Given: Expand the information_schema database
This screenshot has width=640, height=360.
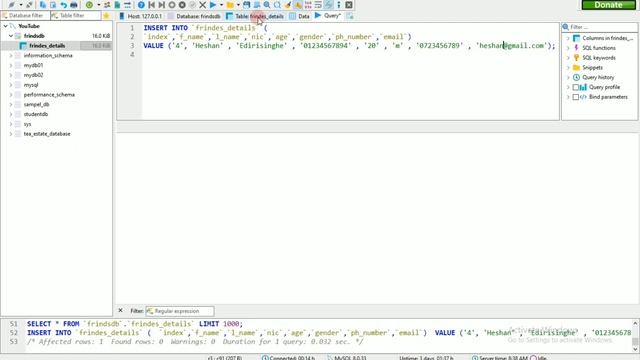Looking at the screenshot, I should pos(11,56).
